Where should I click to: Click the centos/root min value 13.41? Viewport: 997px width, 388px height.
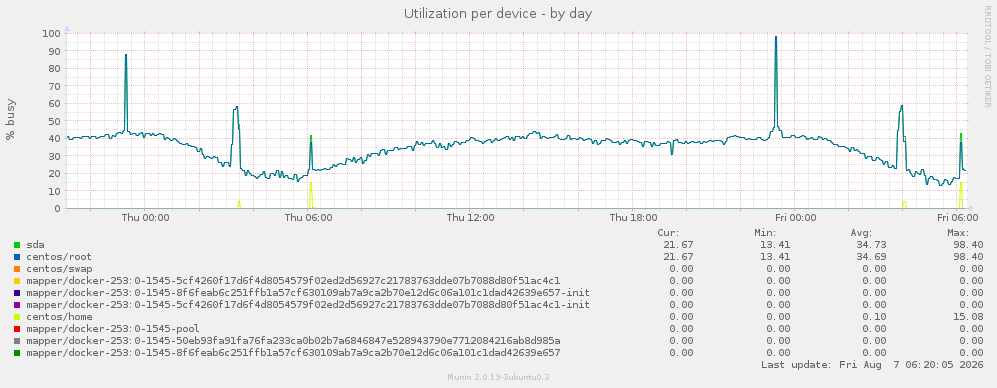(x=776, y=257)
